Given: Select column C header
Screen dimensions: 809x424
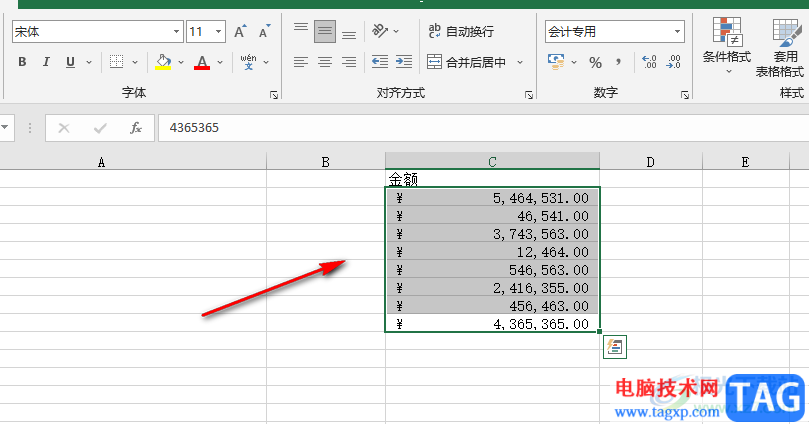Looking at the screenshot, I should click(492, 161).
